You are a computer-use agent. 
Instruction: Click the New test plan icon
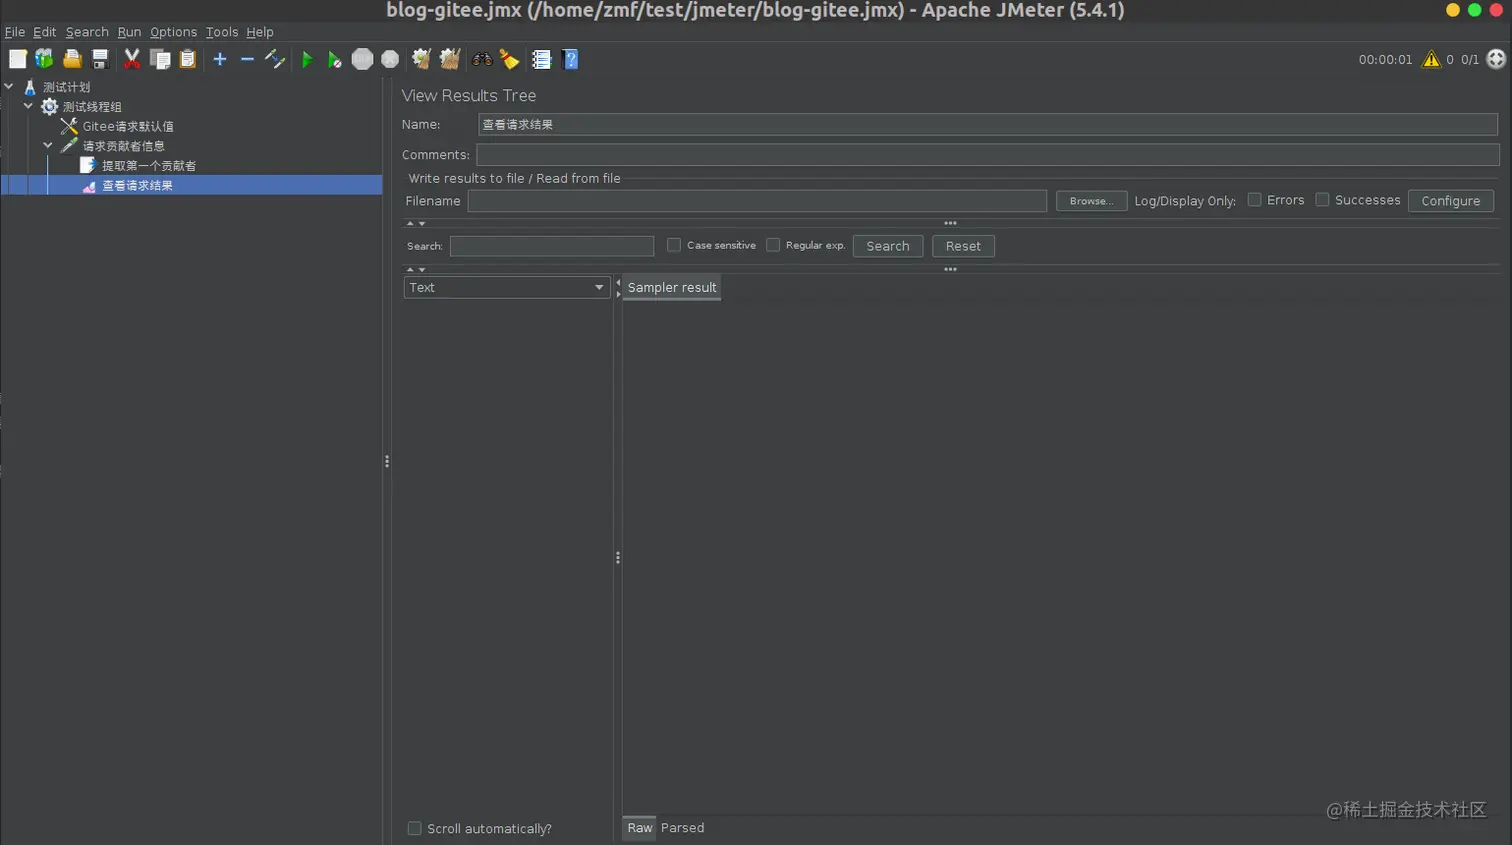pos(17,59)
